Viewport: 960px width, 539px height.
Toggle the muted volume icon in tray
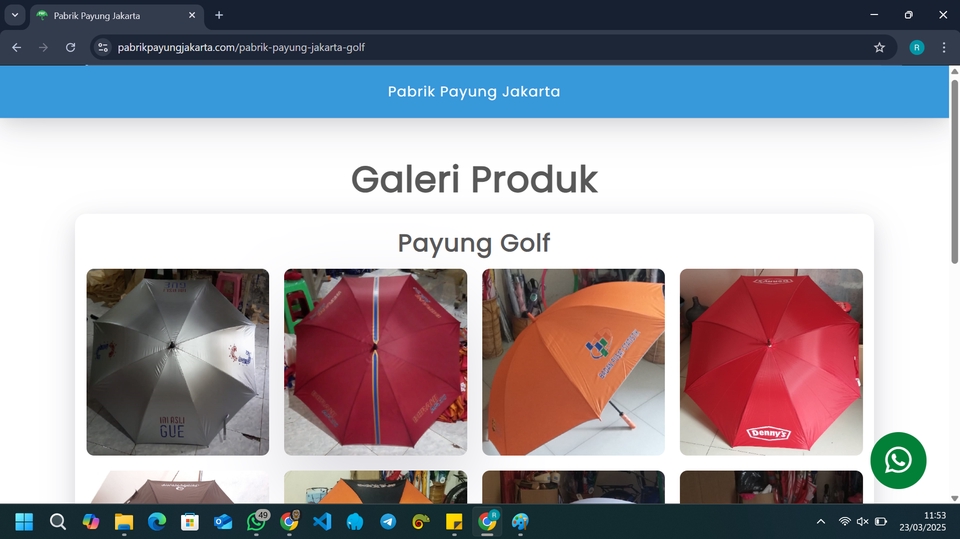coord(863,522)
